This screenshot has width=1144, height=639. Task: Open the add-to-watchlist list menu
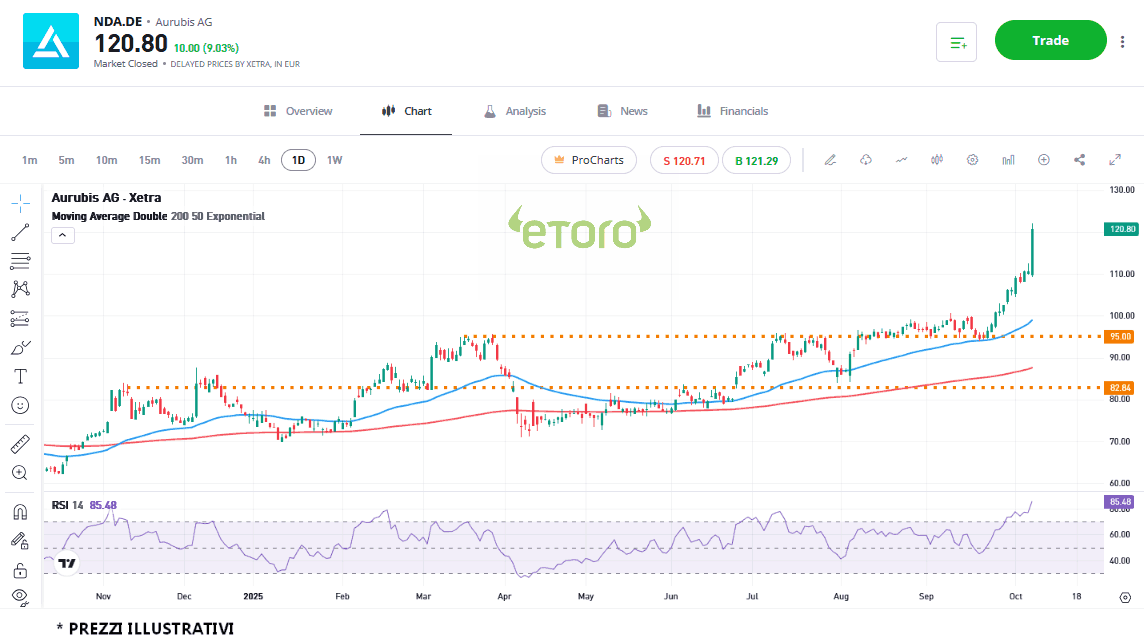coord(957,42)
